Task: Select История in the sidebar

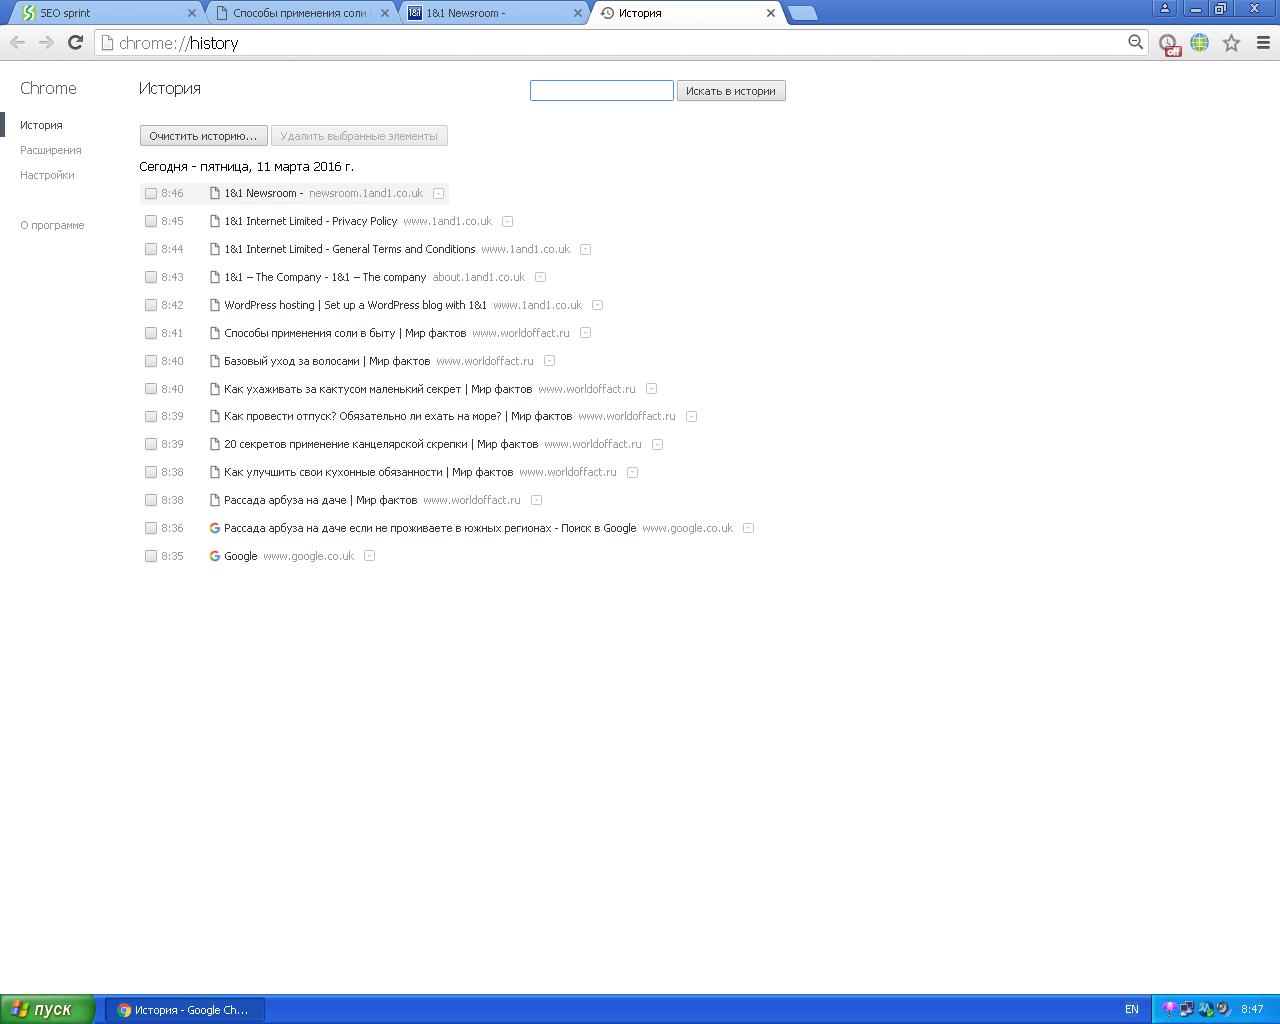Action: (41, 125)
